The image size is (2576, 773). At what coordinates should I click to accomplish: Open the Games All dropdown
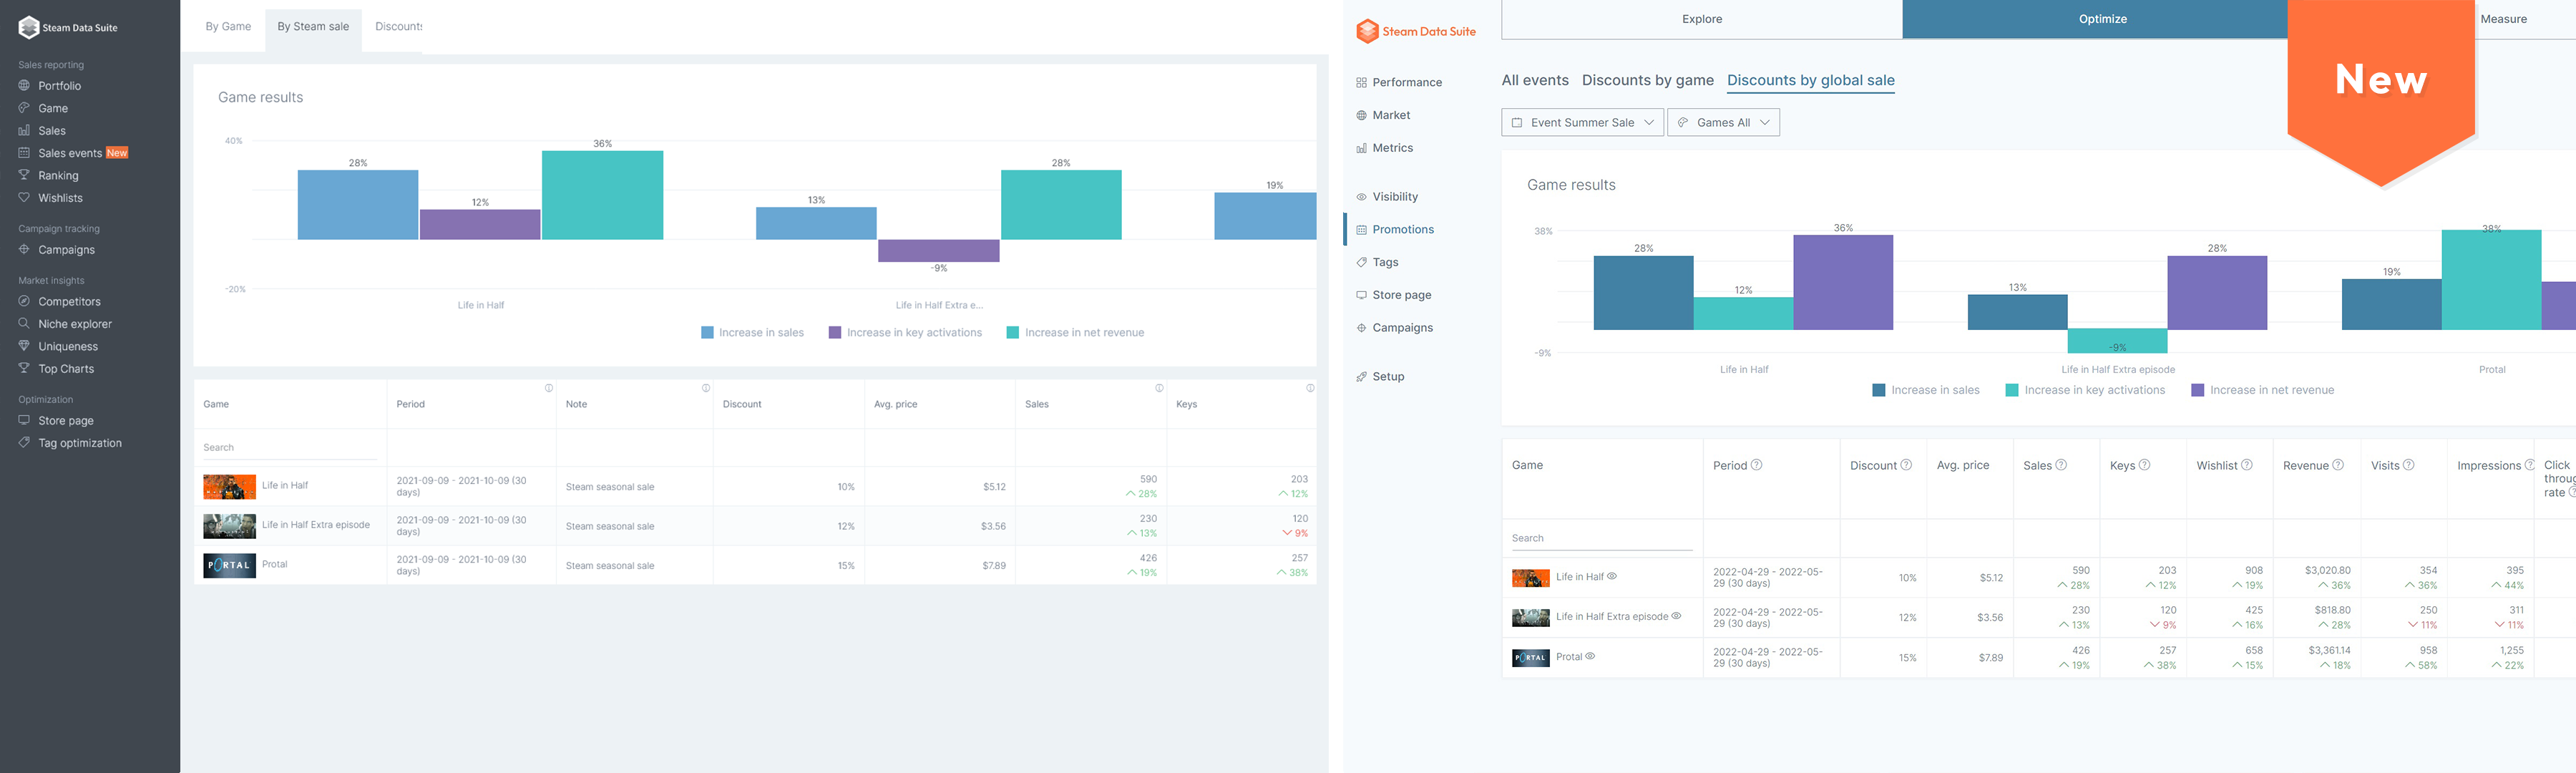click(1724, 122)
